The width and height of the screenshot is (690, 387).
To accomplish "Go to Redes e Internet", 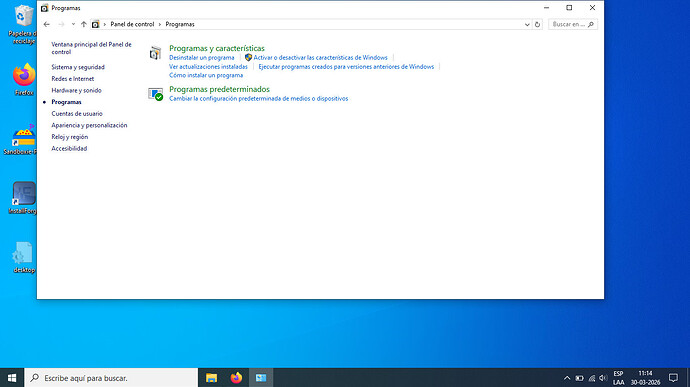I will 73,79.
